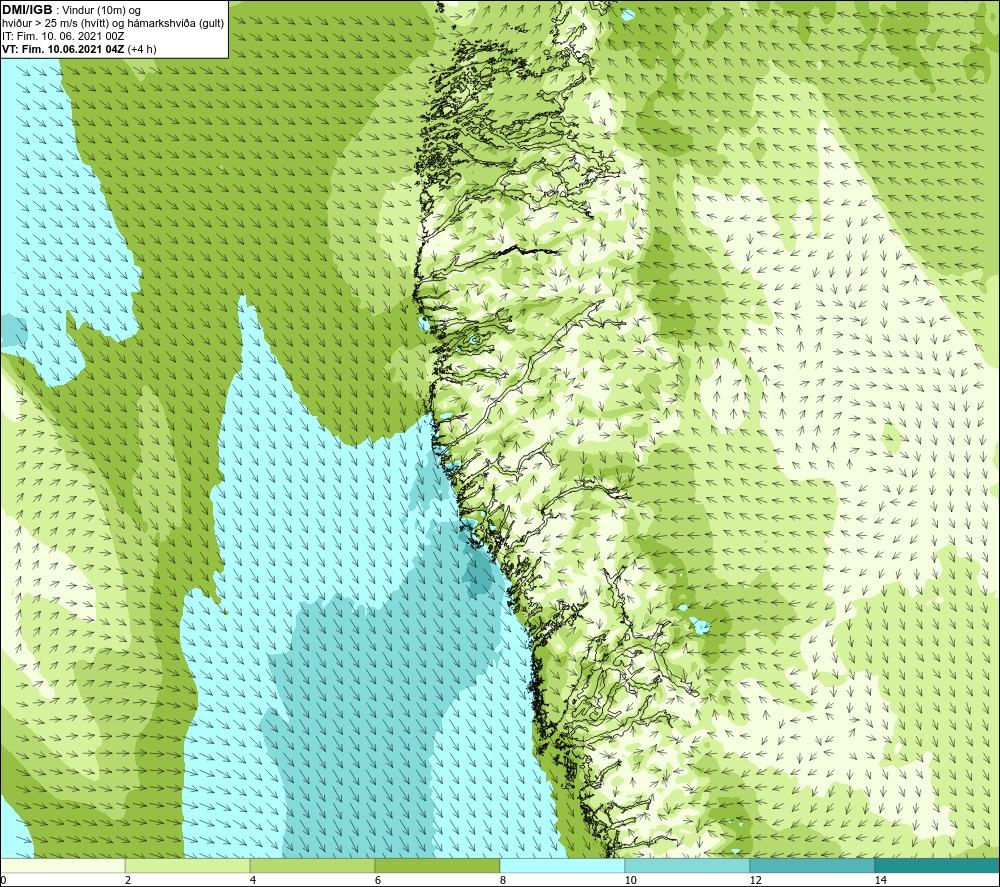Click the scale label '12'
Image resolution: width=1000 pixels, height=887 pixels.
pos(755,880)
